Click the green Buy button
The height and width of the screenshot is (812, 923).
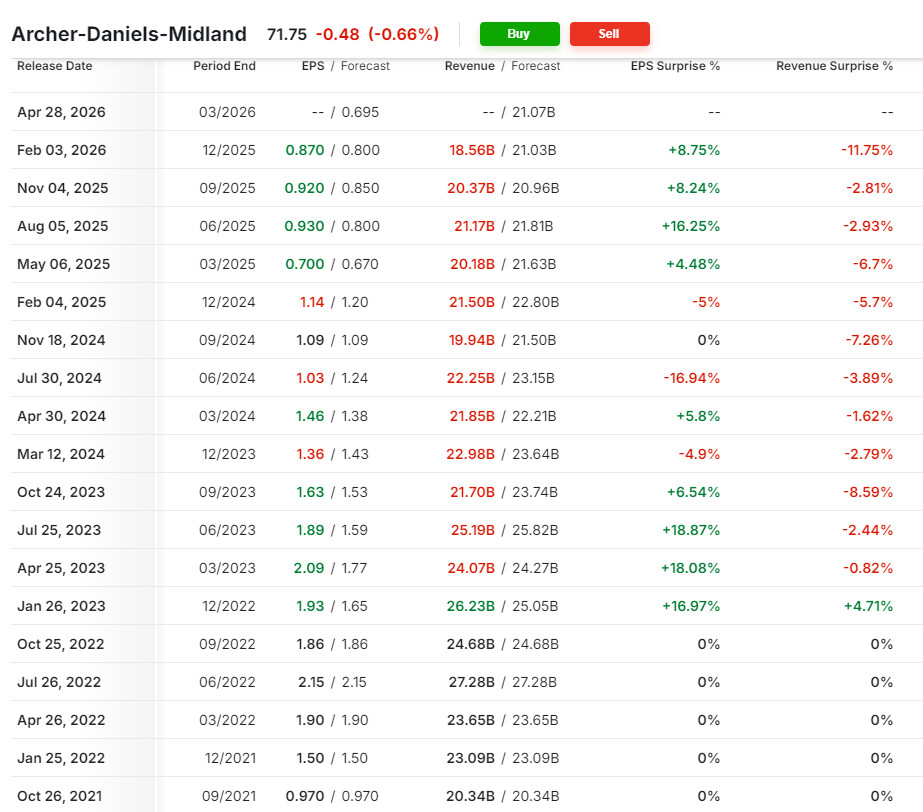coord(519,34)
